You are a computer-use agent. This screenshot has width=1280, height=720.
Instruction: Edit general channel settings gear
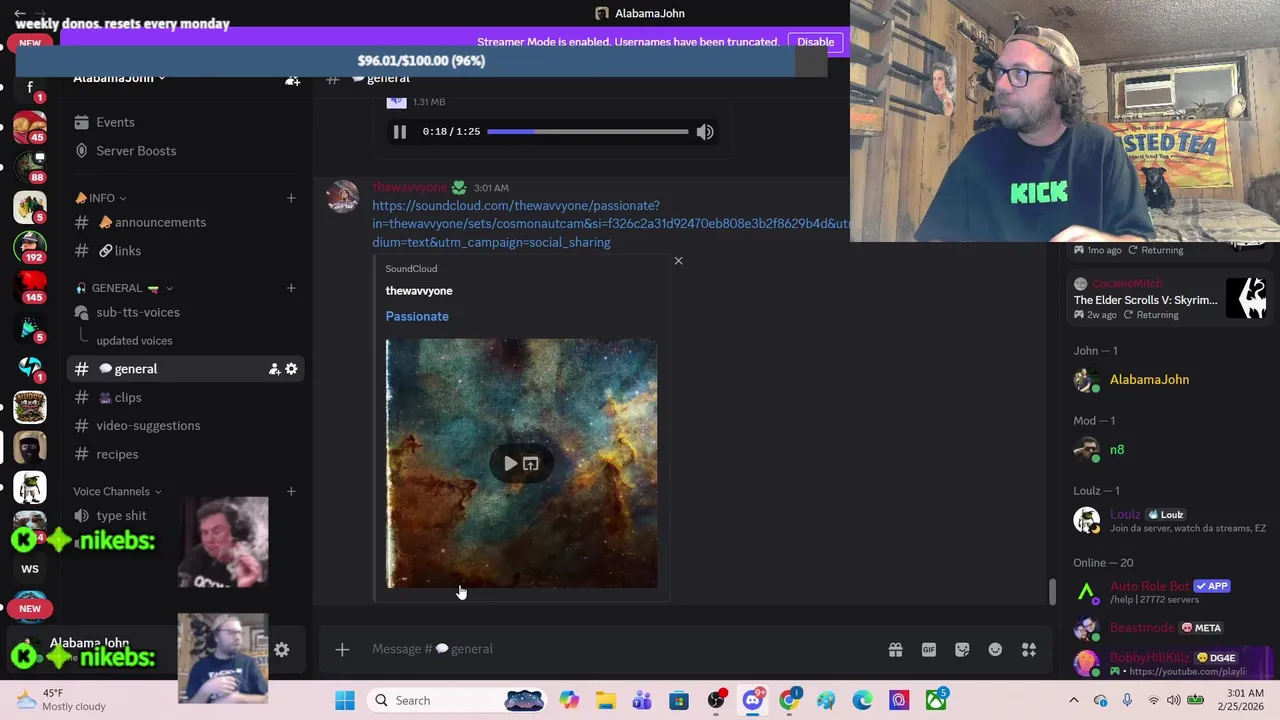(x=291, y=369)
